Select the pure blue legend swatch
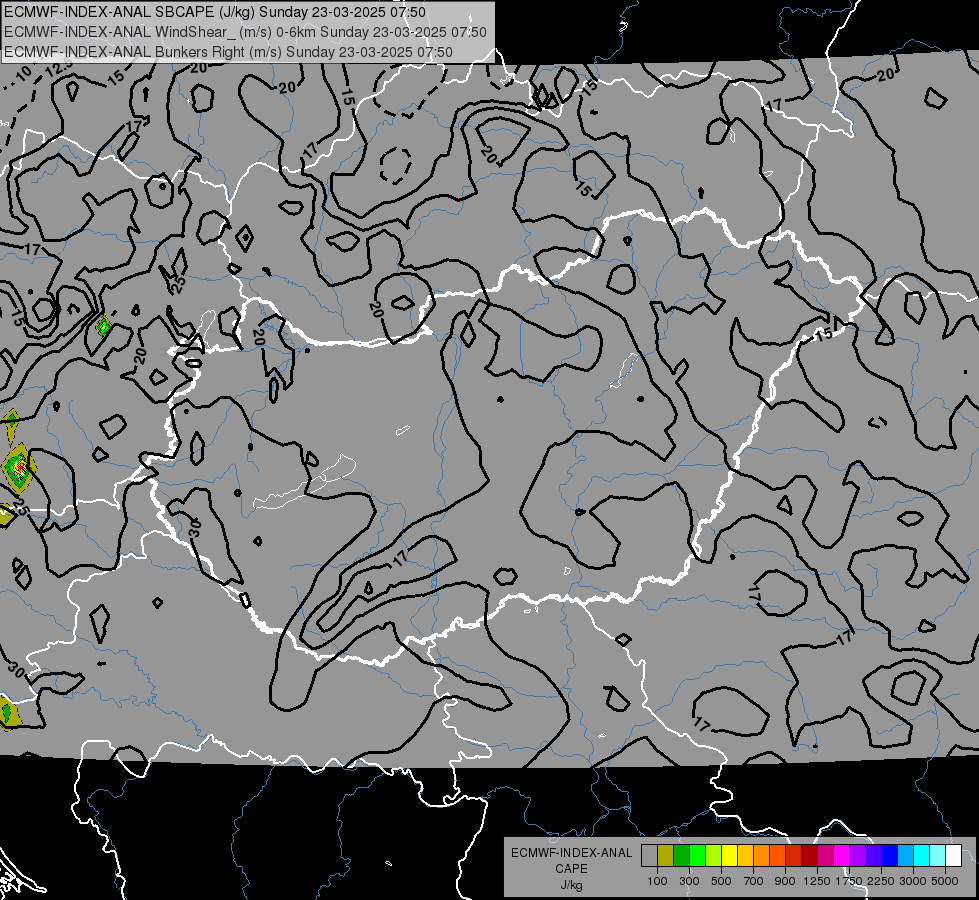This screenshot has width=979, height=900. [889, 855]
